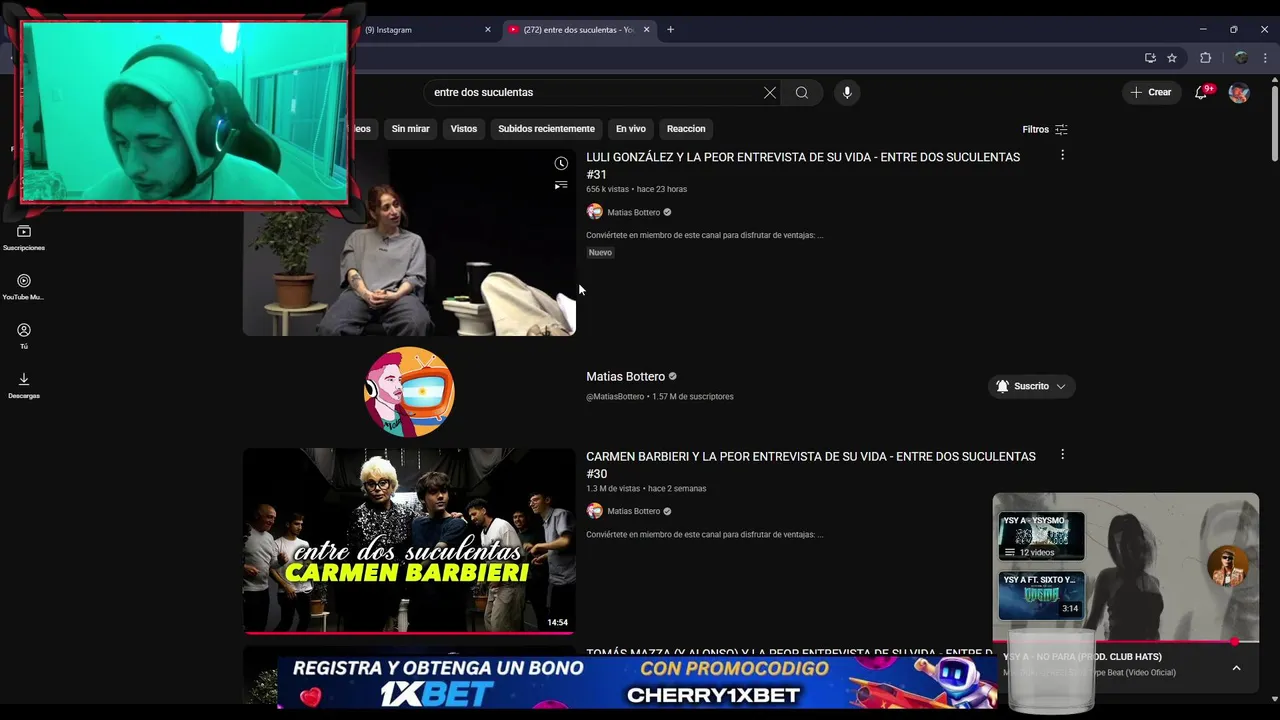
Task: Add Luli González video to Watch Later
Action: pyautogui.click(x=561, y=163)
